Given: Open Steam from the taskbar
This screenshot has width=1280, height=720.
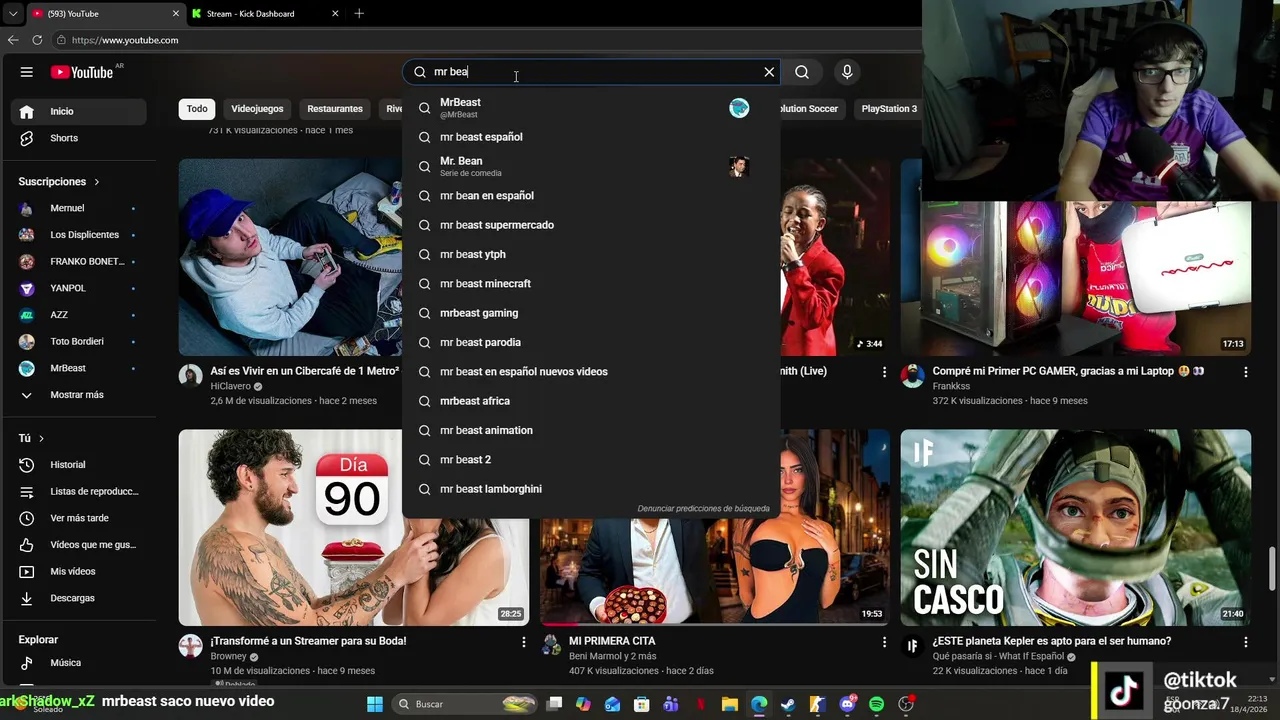Looking at the screenshot, I should [x=788, y=704].
